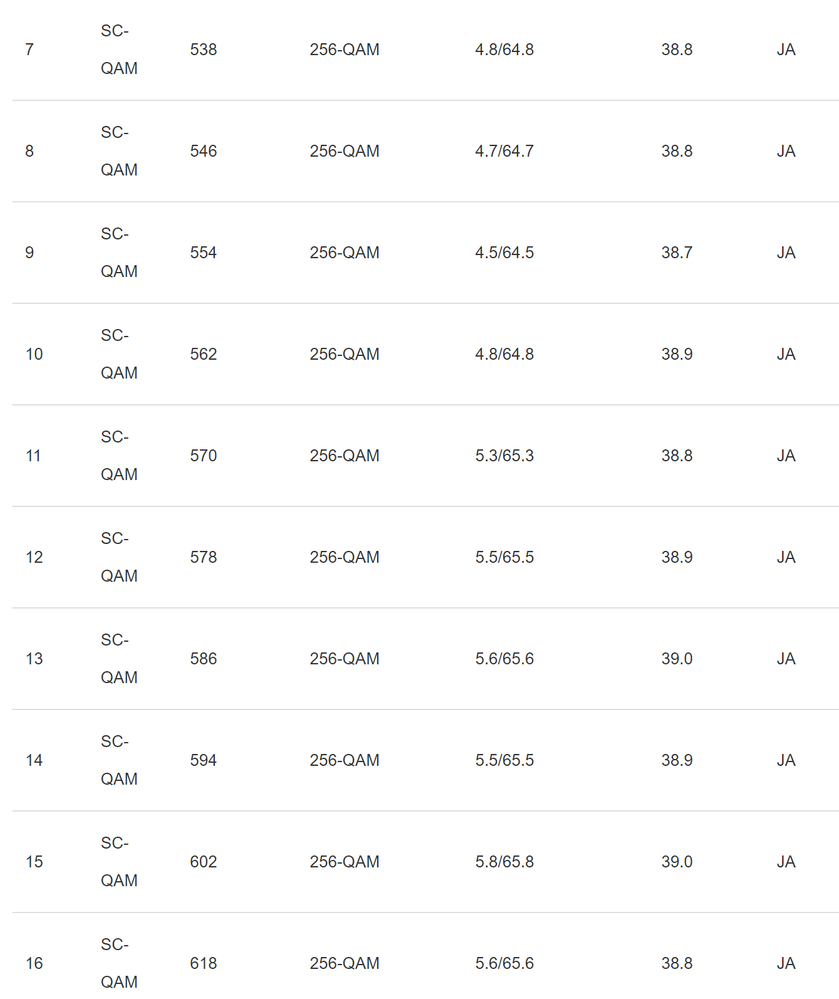
Task: Click frequency value 586
Action: pyautogui.click(x=203, y=658)
